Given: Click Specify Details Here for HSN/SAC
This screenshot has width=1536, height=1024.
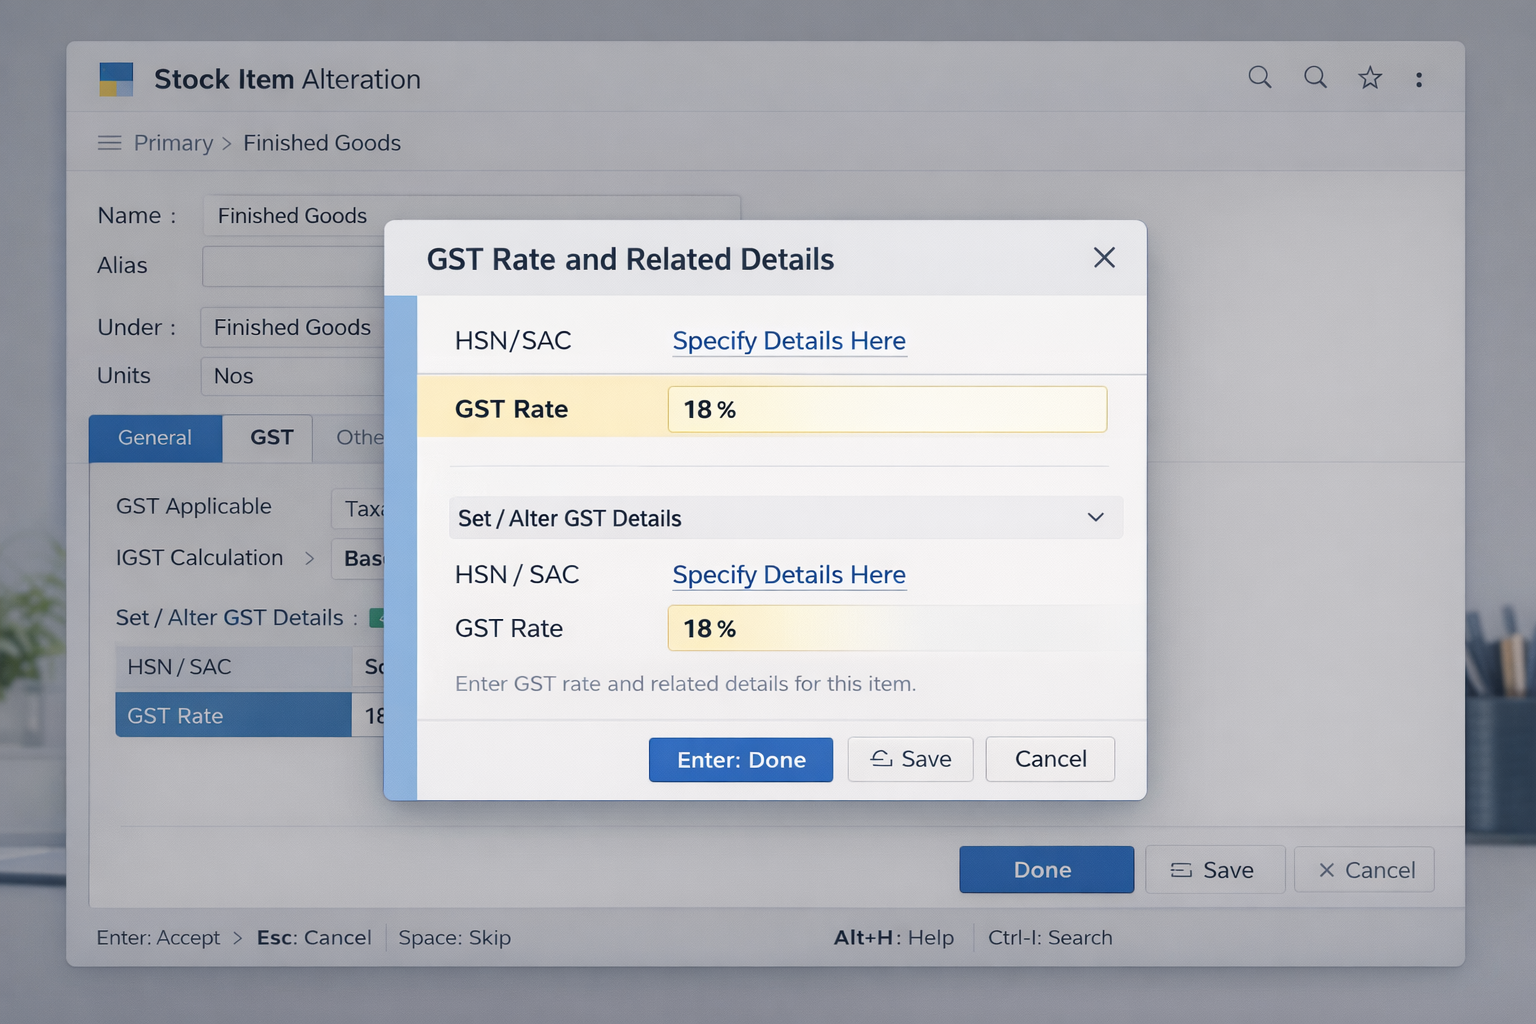Looking at the screenshot, I should (789, 341).
